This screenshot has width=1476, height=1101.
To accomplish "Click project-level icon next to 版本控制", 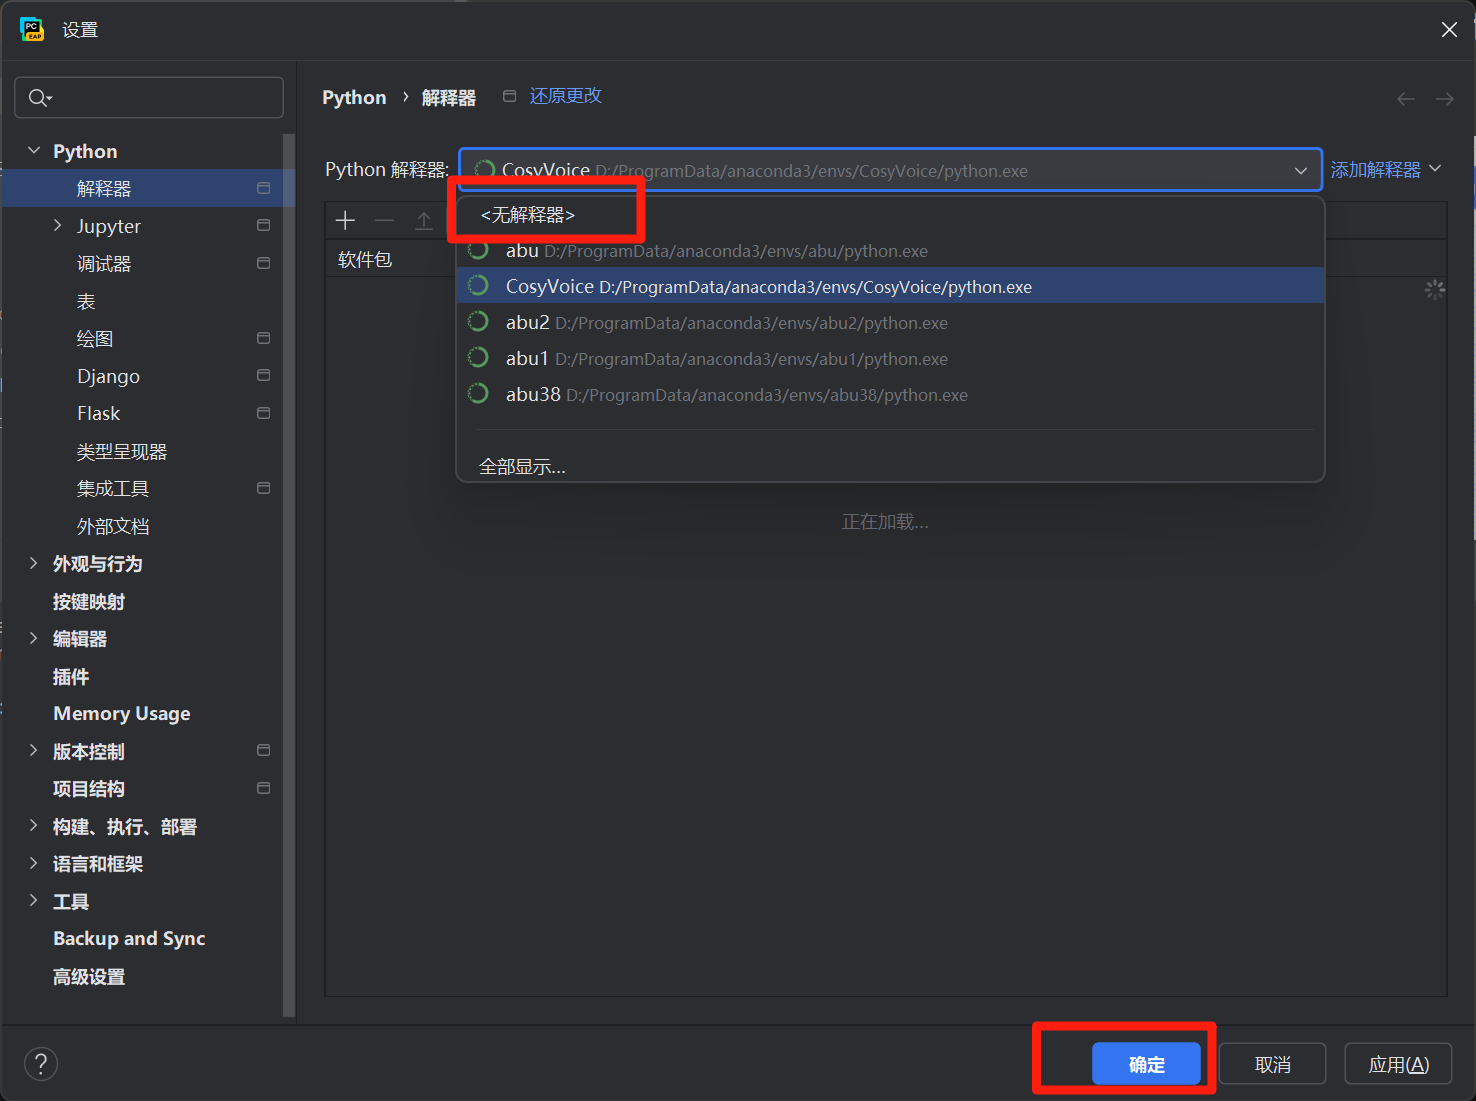I will (264, 750).
